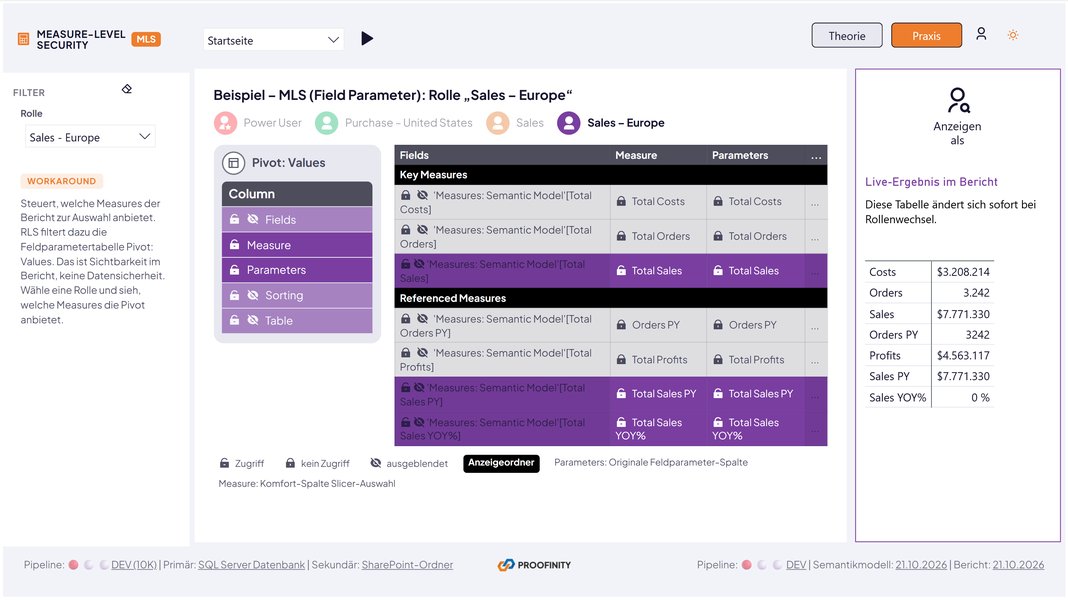The width and height of the screenshot is (1068, 600).
Task: Click Total Orders in the Parameters column
Action: 757,236
